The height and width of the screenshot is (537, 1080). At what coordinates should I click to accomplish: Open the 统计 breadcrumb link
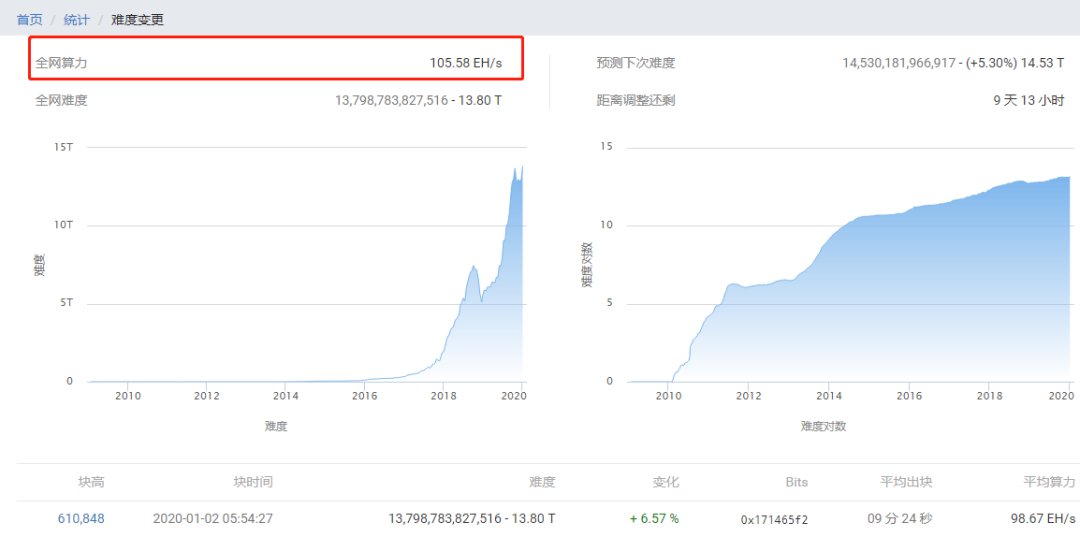pos(76,19)
